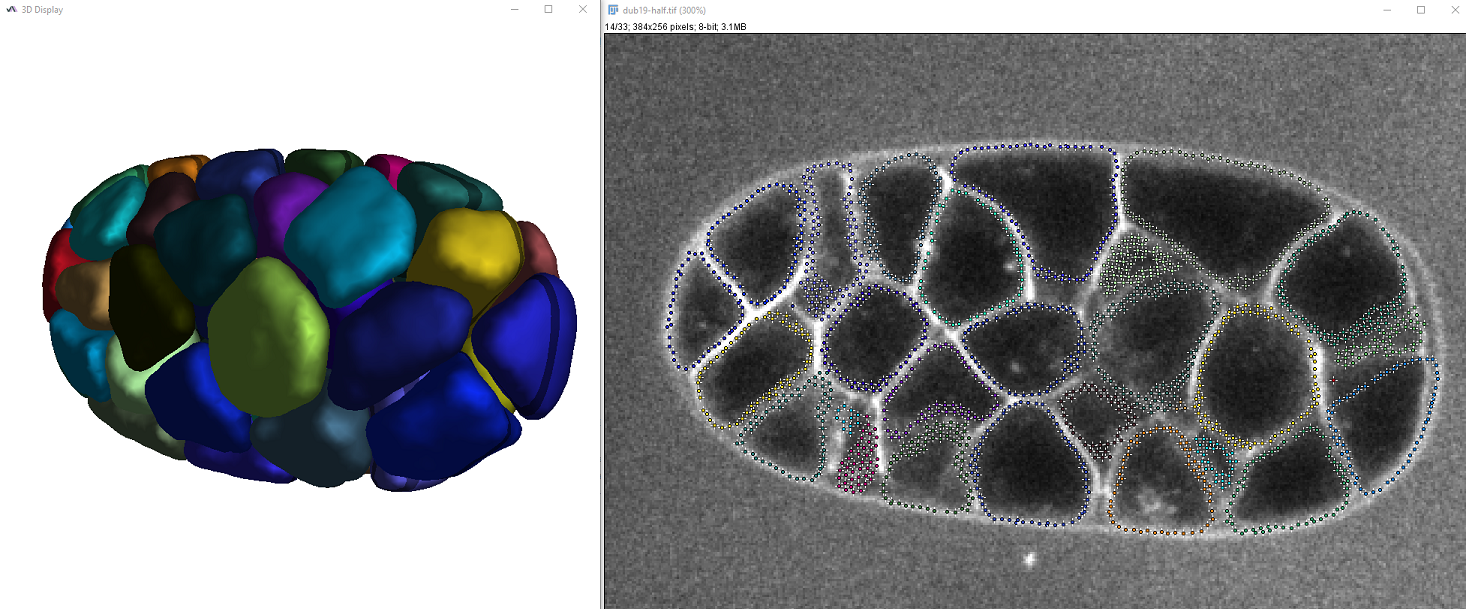Click the '3D Display' title text
Image resolution: width=1466 pixels, height=609 pixels.
coord(42,9)
